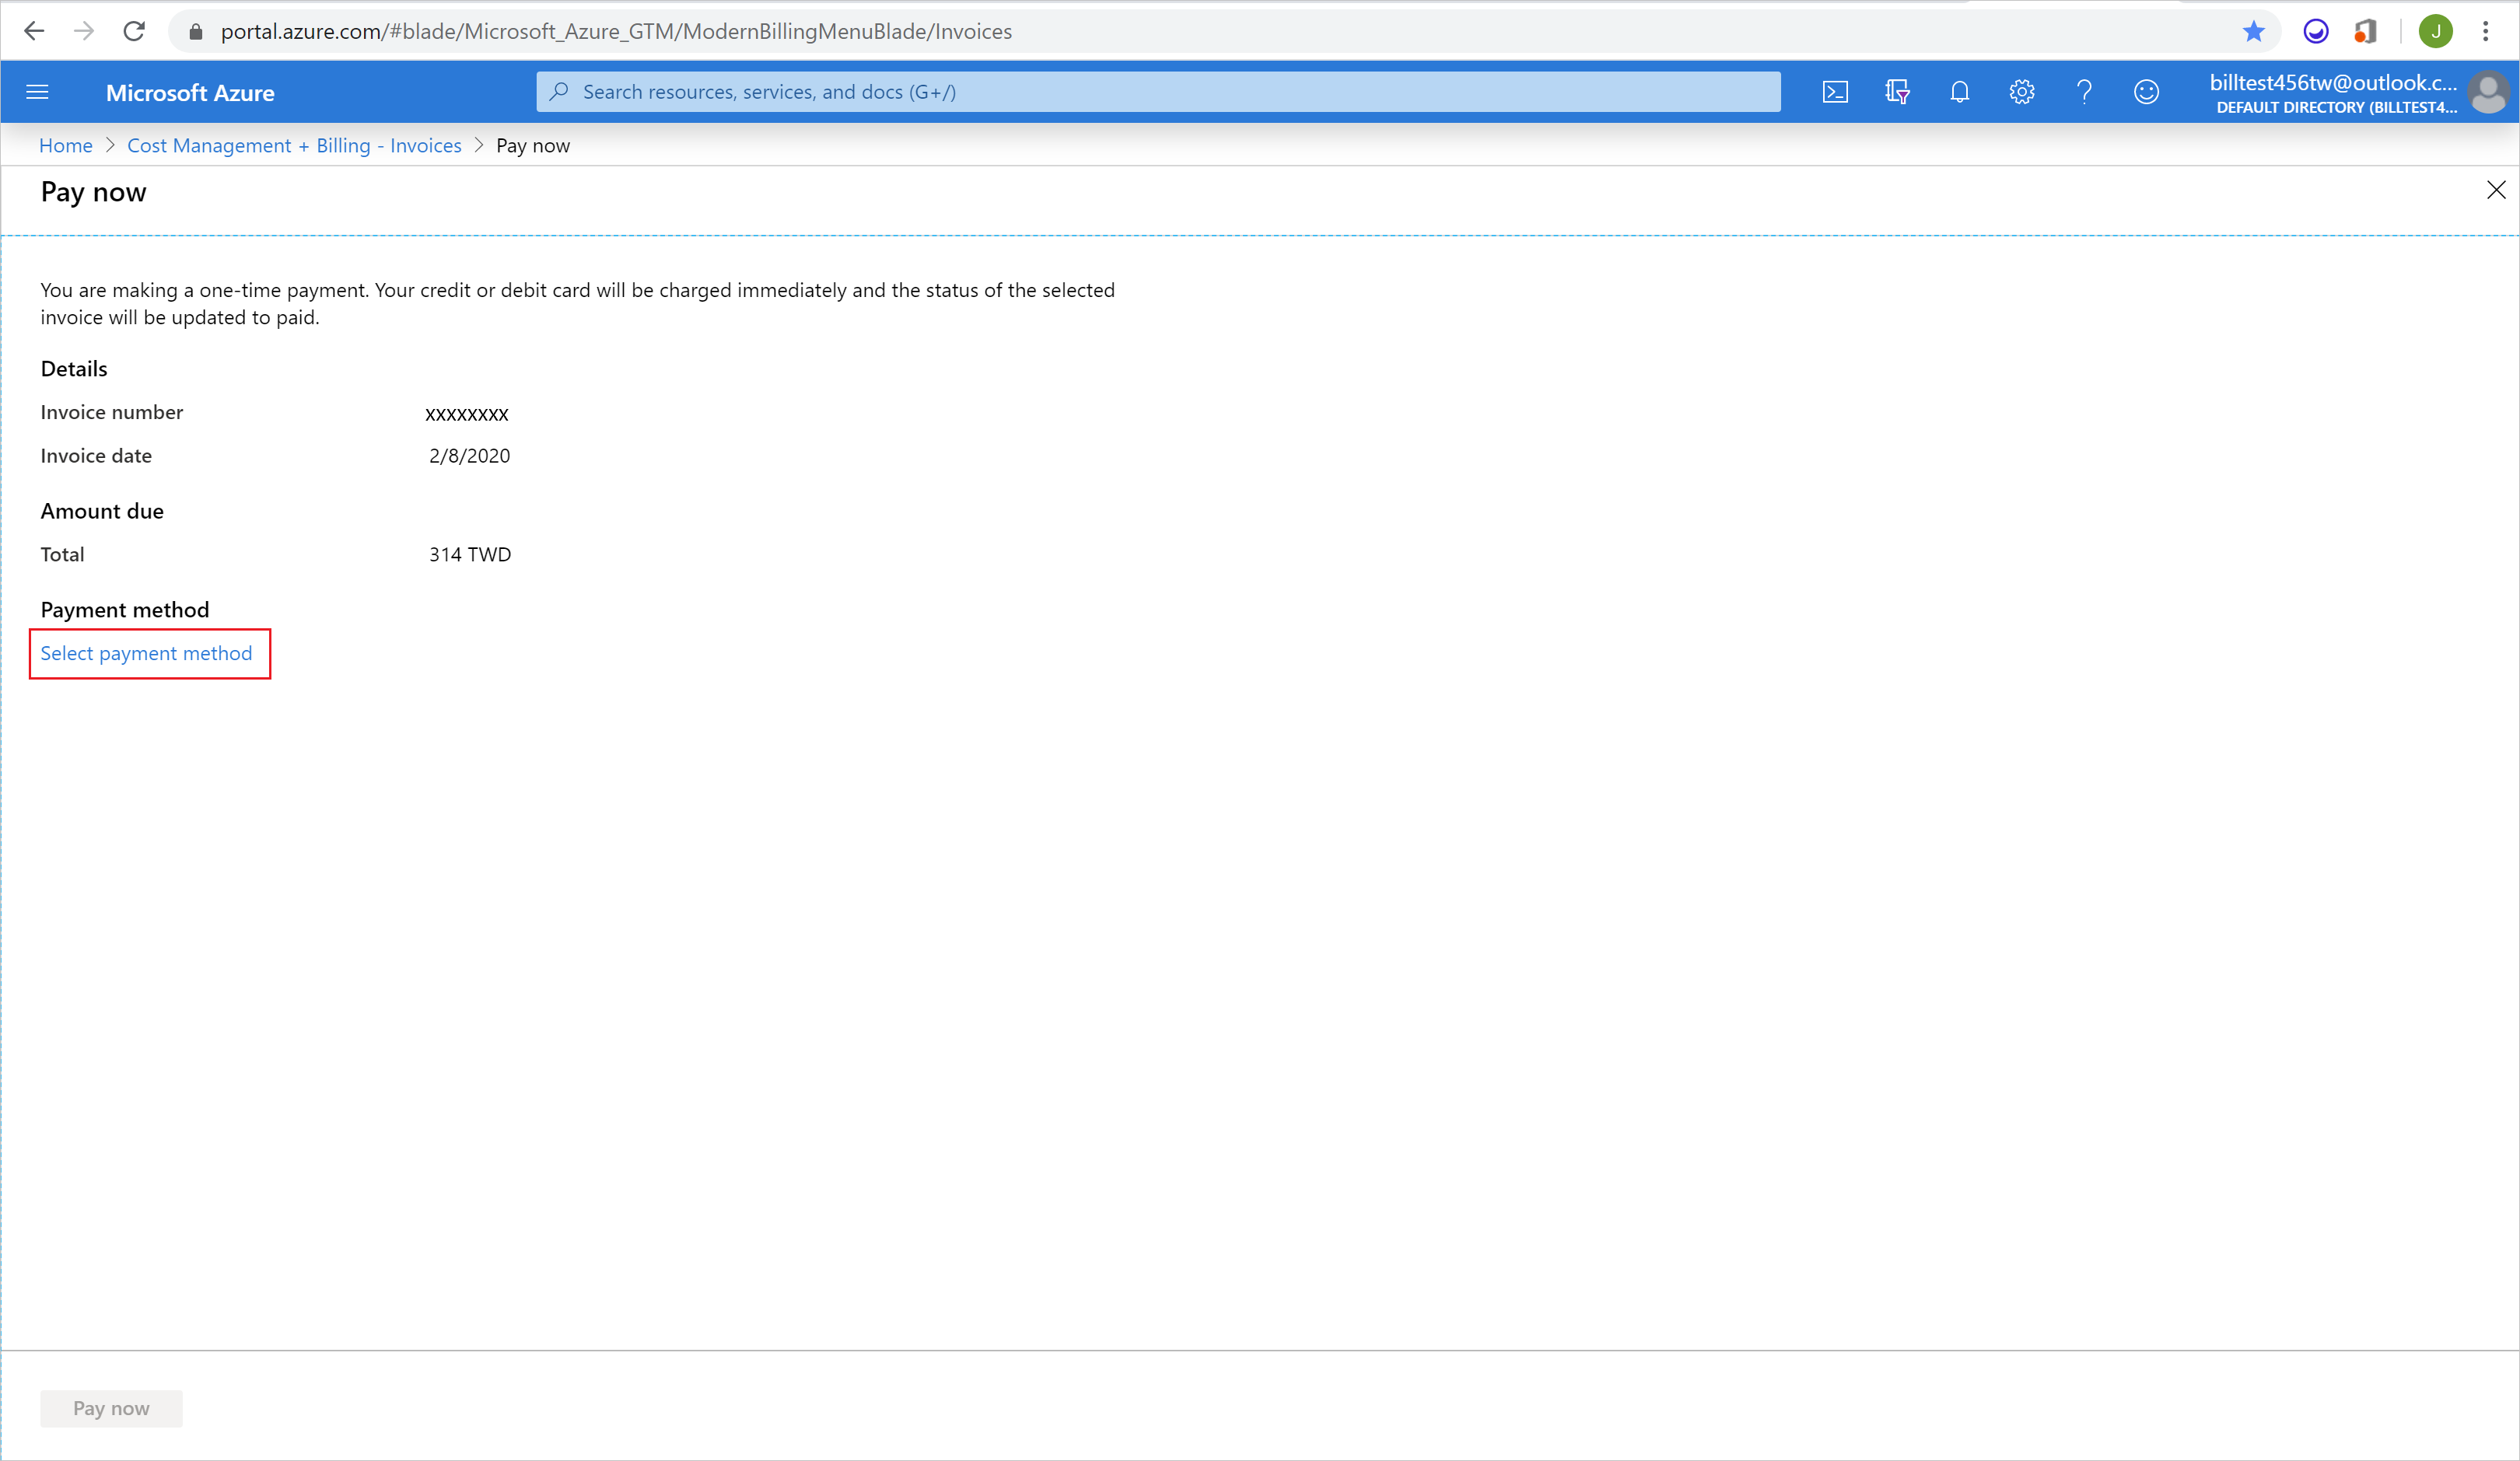
Task: Click the Pay now button
Action: pos(111,1407)
